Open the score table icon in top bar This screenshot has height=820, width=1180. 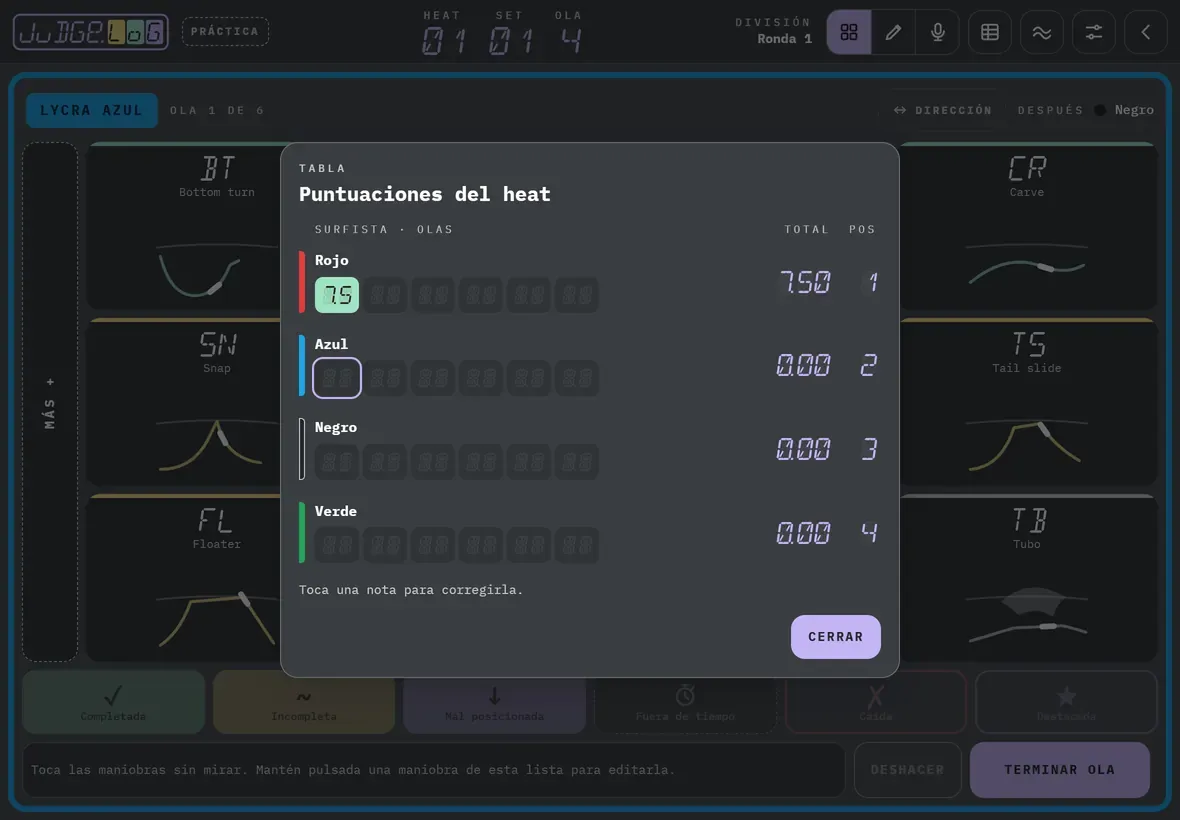[990, 32]
